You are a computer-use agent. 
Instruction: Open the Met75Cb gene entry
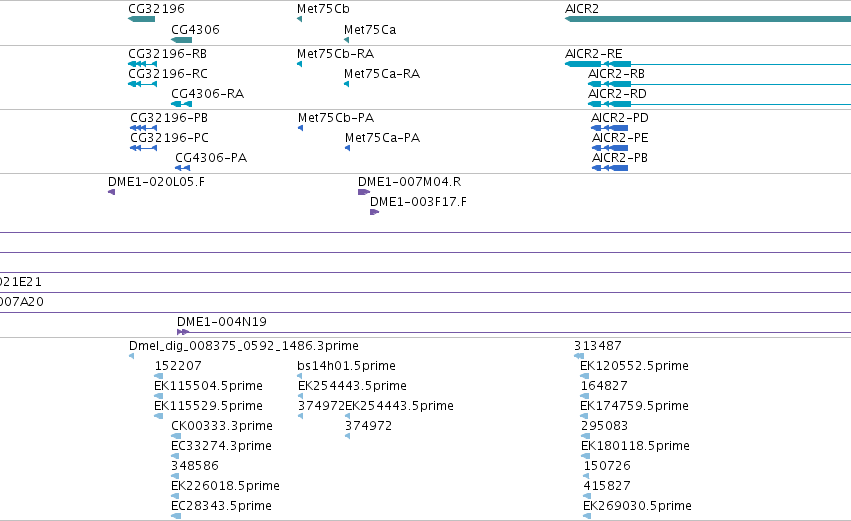coord(323,9)
